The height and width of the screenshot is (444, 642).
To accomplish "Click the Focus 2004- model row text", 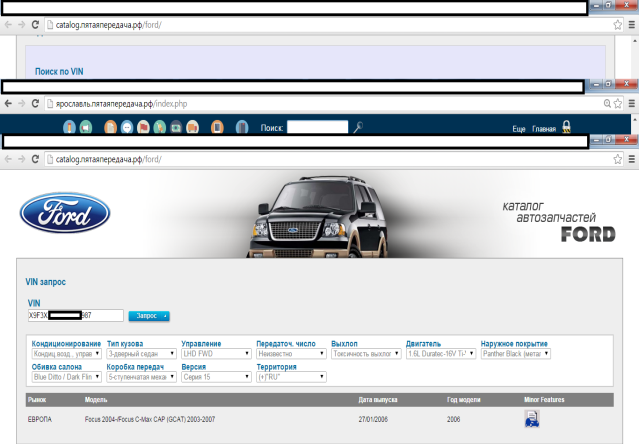I will (x=150, y=419).
